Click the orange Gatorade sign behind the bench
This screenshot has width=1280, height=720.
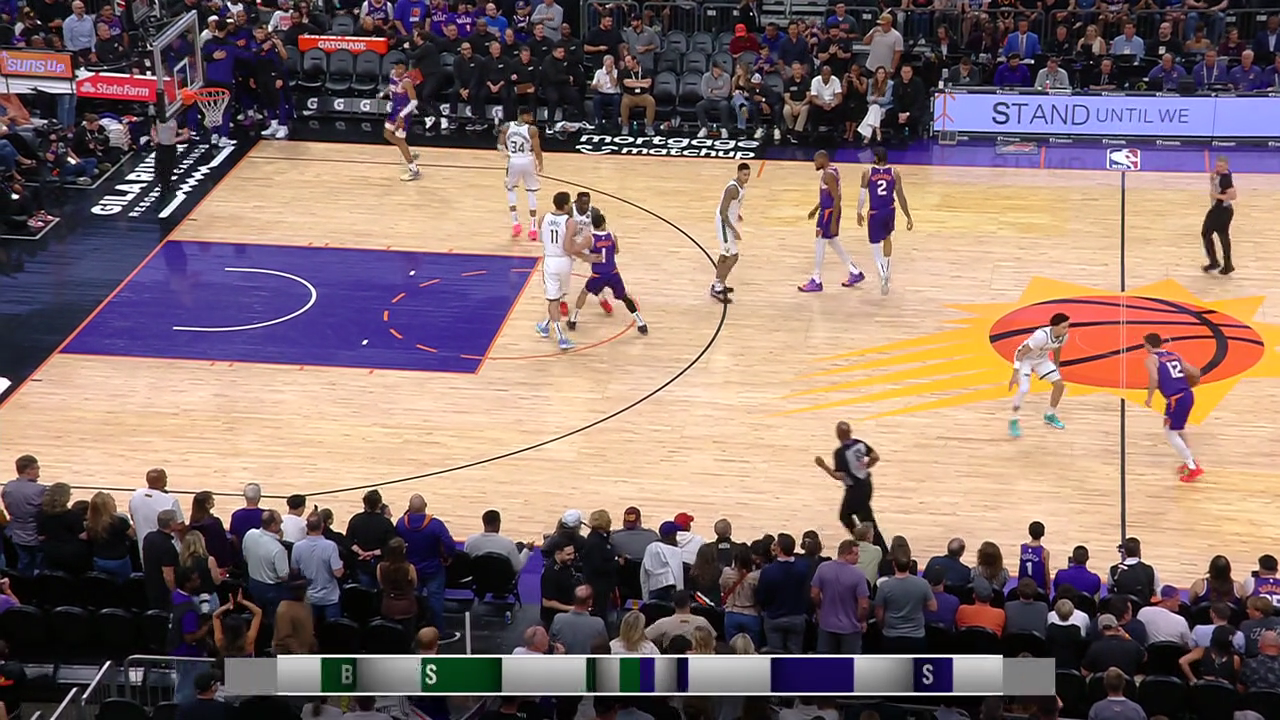click(343, 44)
